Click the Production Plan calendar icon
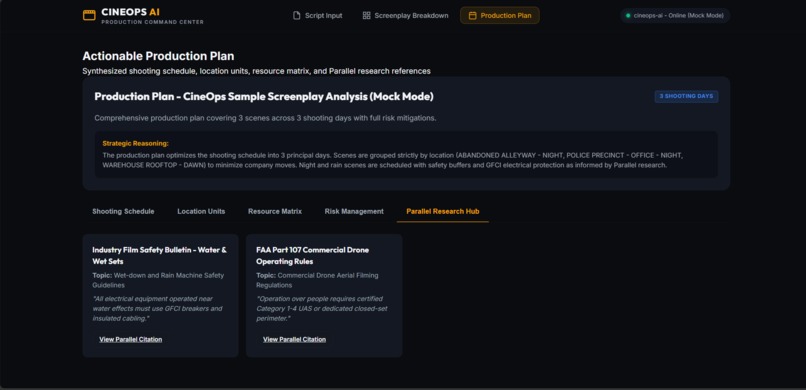 point(472,15)
